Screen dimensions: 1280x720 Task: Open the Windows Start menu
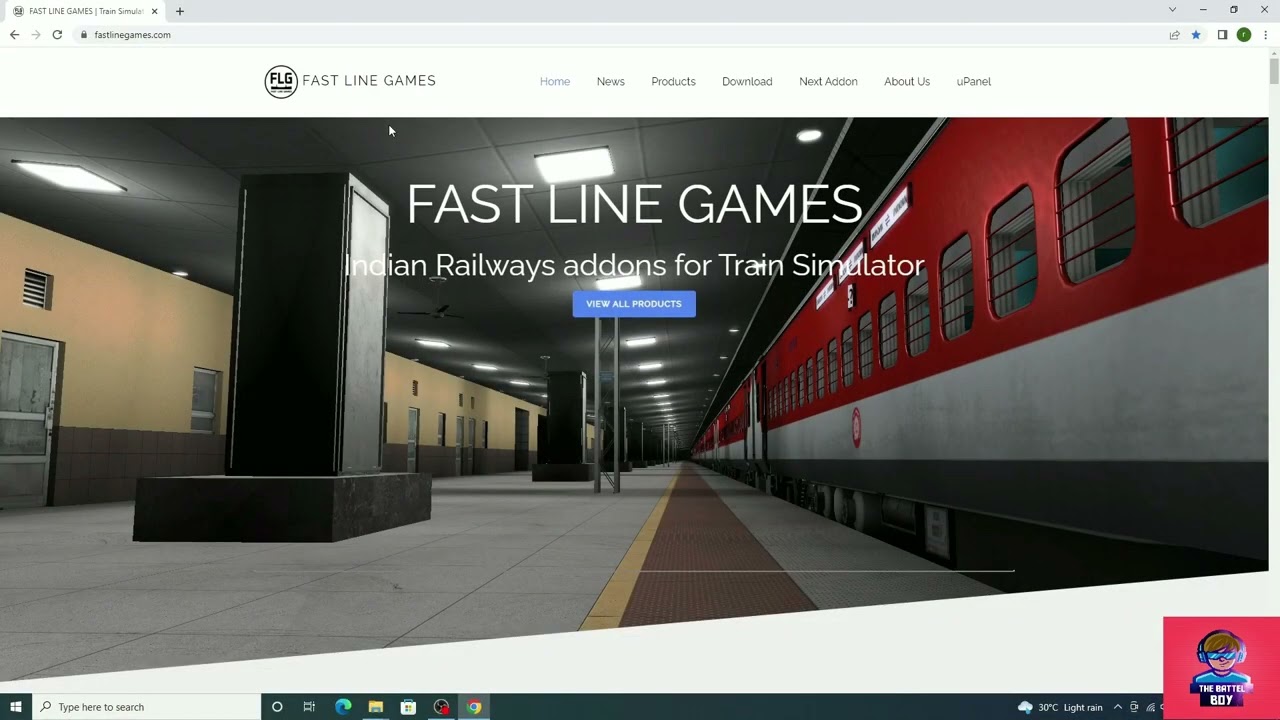tap(15, 707)
